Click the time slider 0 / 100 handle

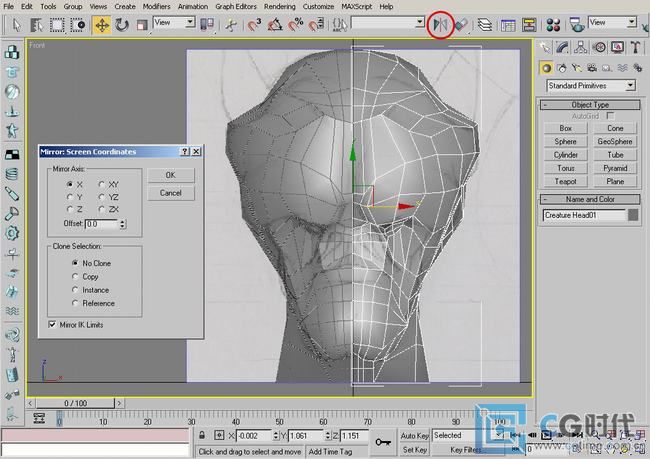[75, 403]
